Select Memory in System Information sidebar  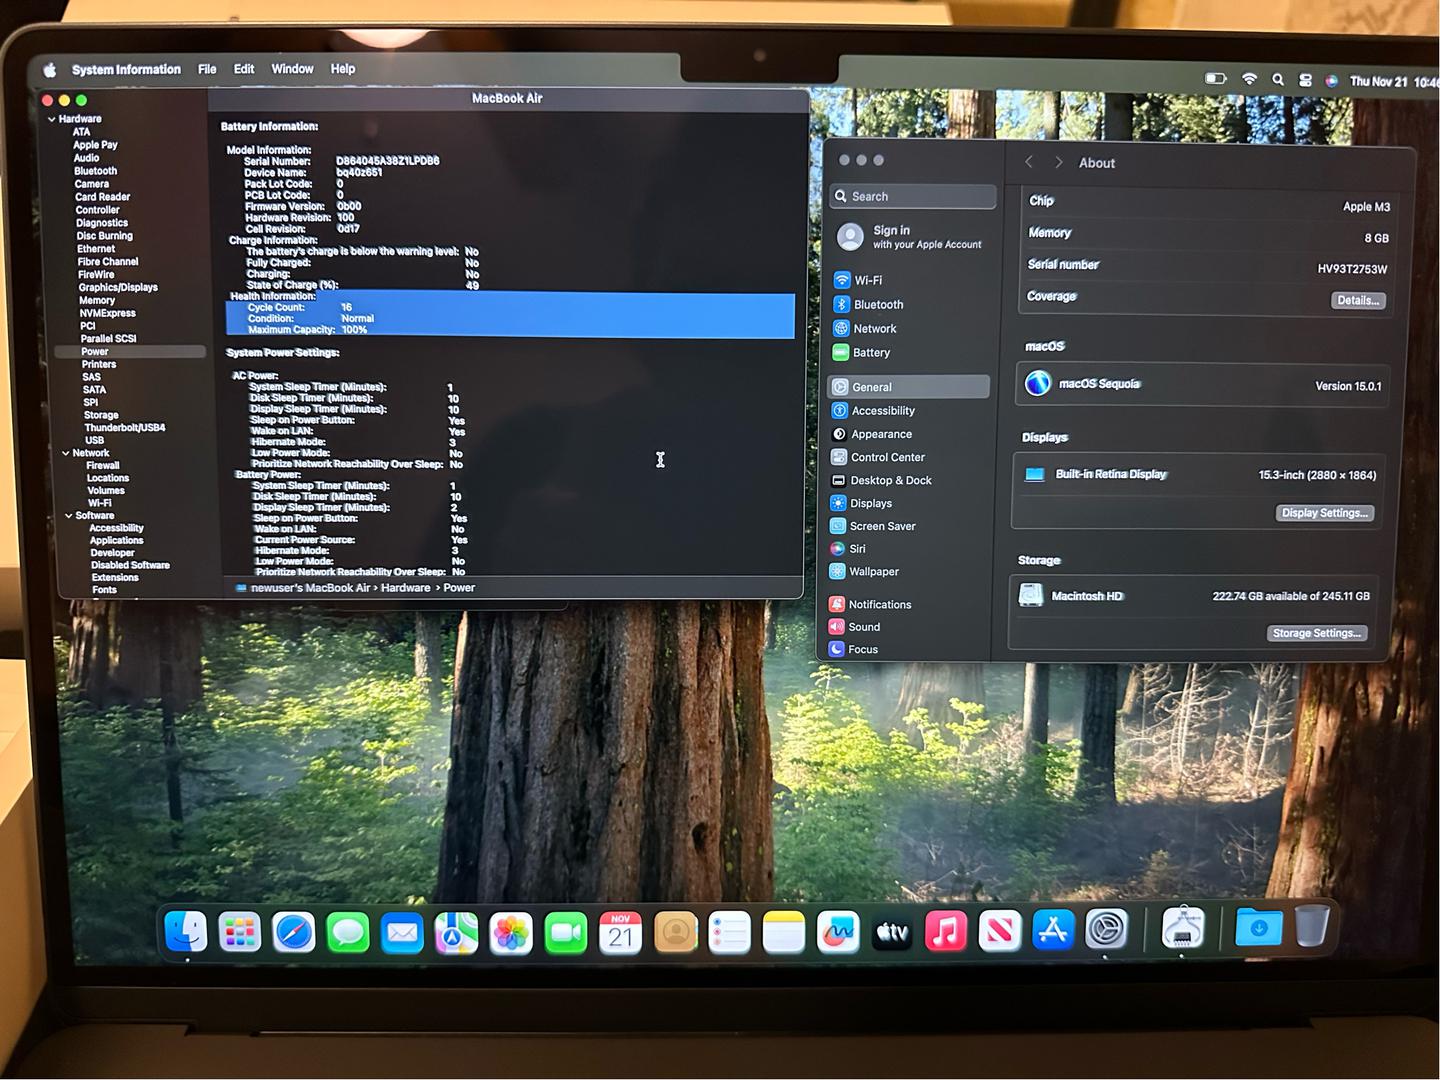[97, 300]
